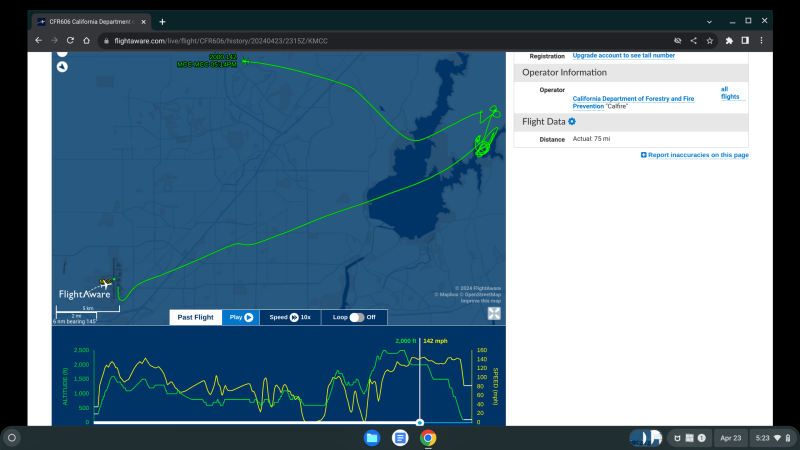Open the Files app in the shelf
Viewport: 800px width, 450px height.
pos(372,438)
